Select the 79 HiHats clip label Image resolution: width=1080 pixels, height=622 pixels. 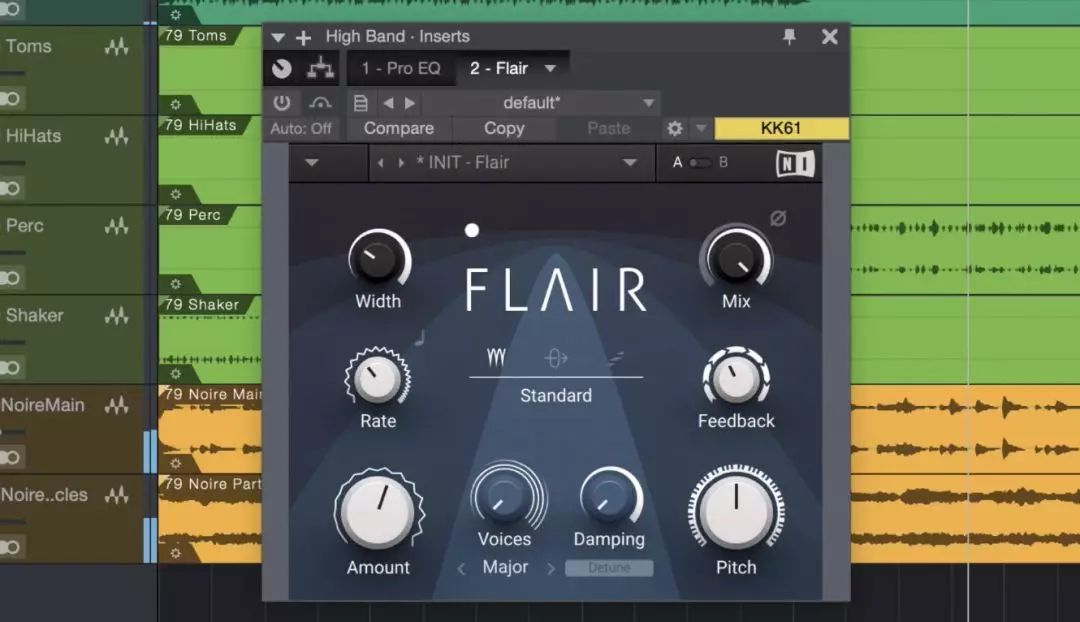200,125
